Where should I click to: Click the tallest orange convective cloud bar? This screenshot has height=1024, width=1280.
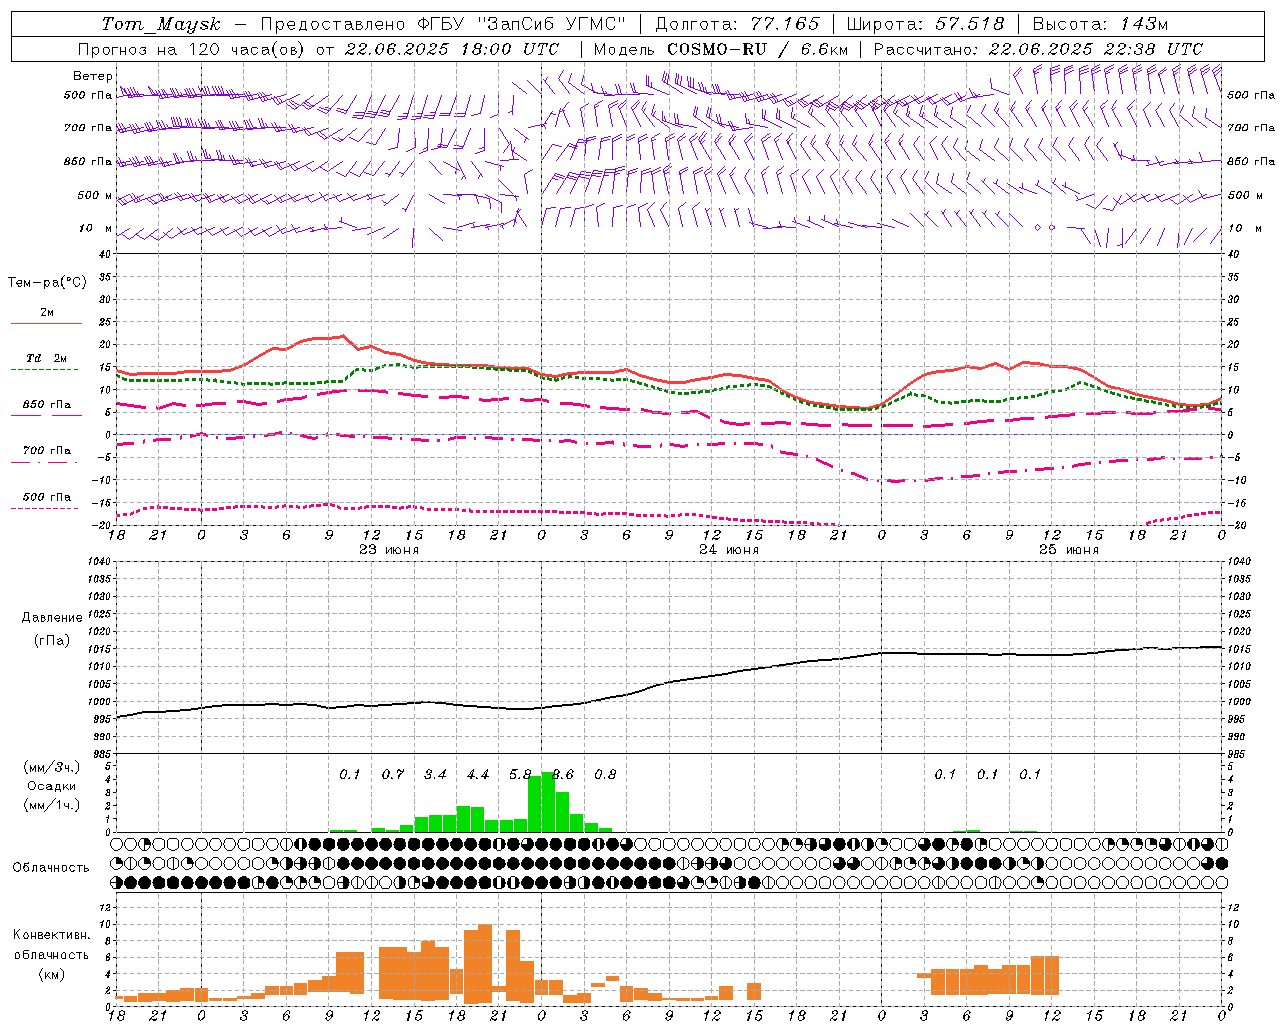[485, 963]
